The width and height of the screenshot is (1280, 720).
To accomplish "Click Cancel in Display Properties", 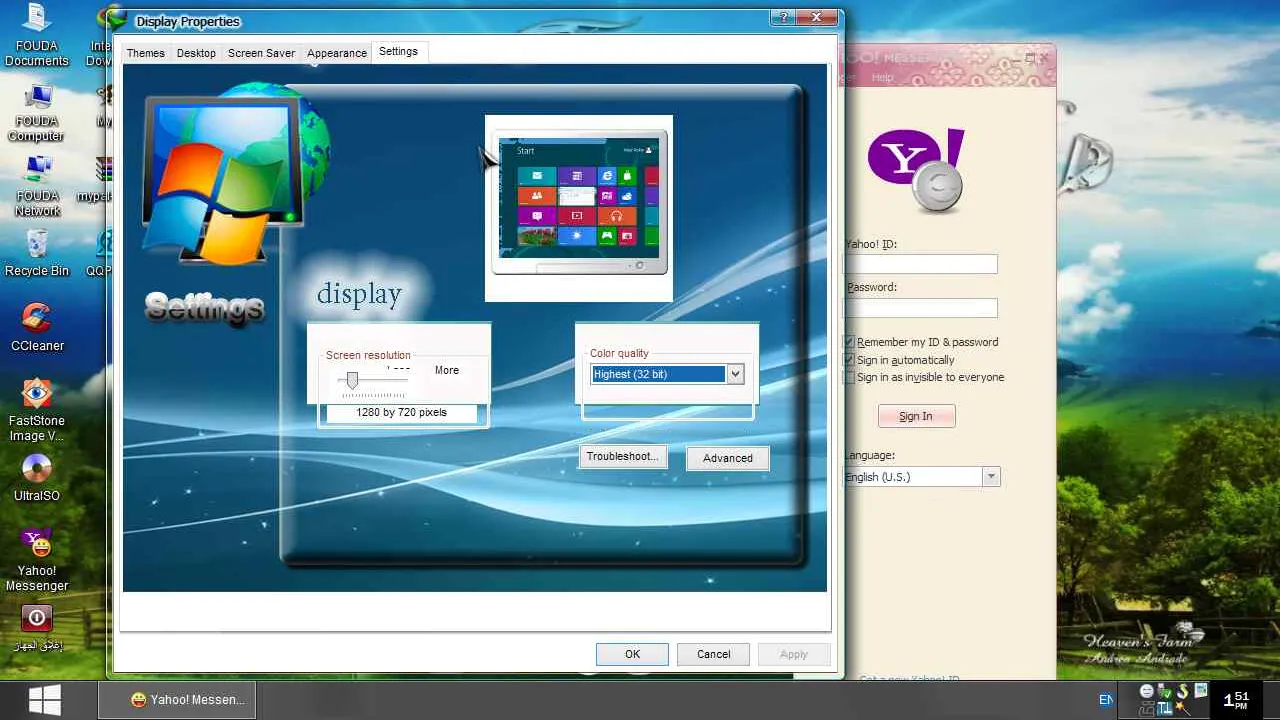I will pos(714,654).
